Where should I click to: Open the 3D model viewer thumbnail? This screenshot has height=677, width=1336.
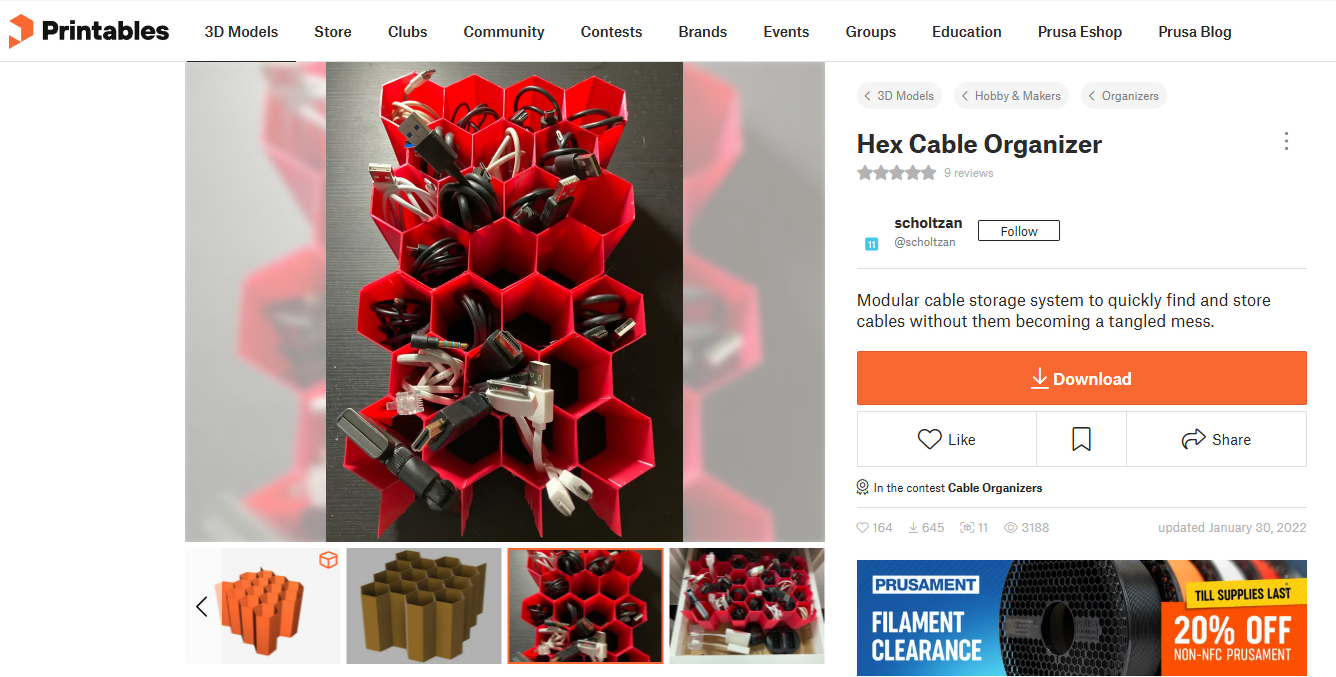click(264, 605)
